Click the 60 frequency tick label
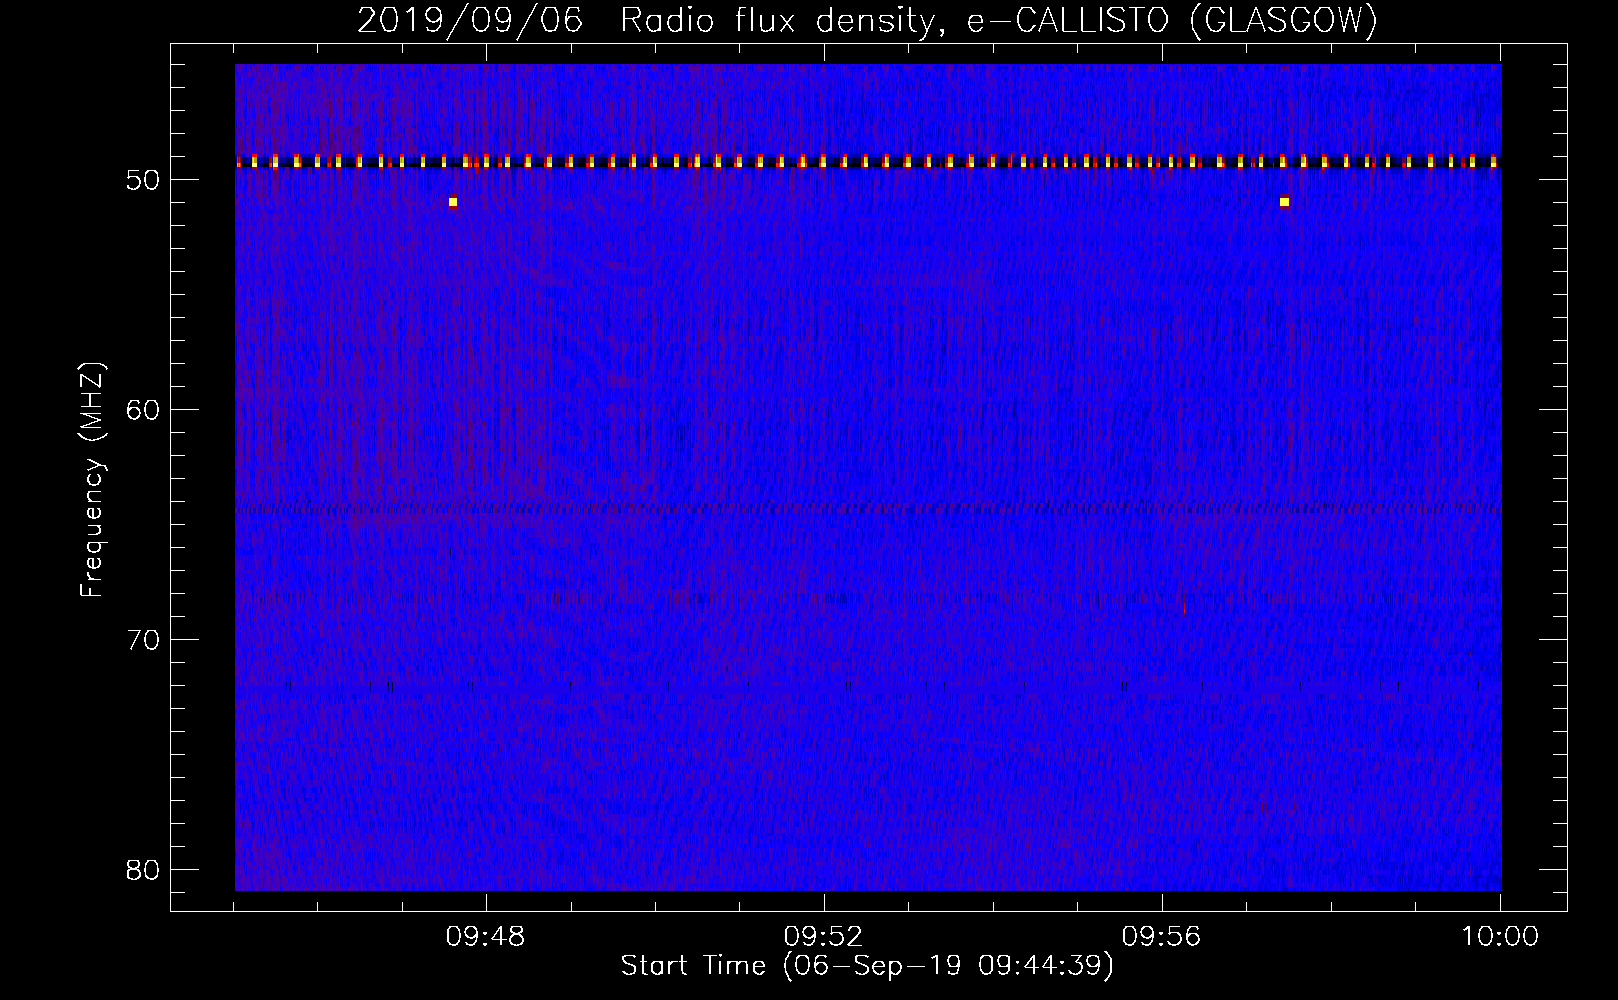 (144, 410)
